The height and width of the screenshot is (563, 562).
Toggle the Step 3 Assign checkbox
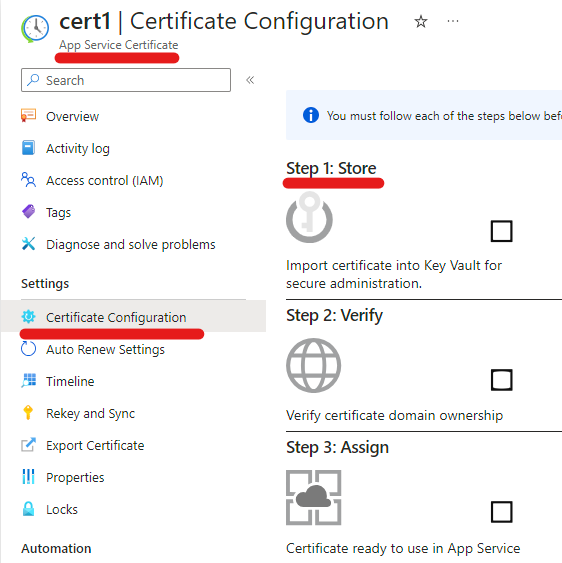[x=501, y=512]
